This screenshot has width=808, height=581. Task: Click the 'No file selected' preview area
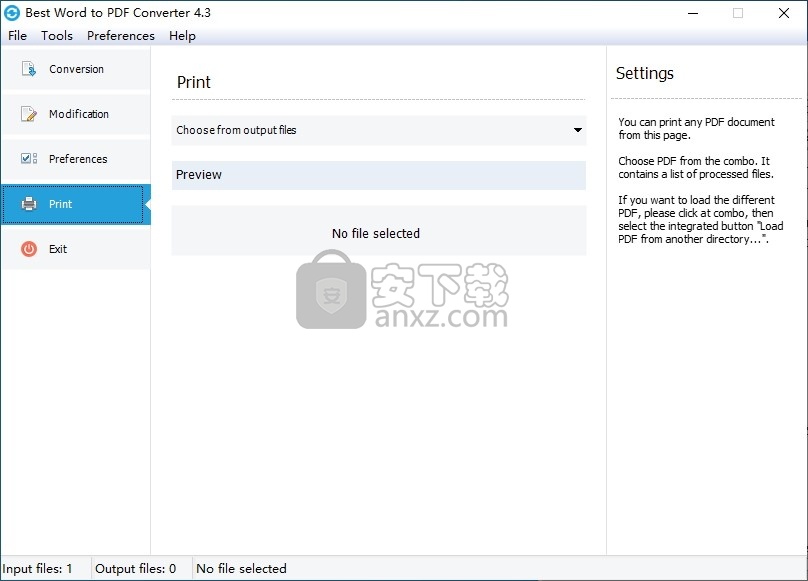pos(379,230)
